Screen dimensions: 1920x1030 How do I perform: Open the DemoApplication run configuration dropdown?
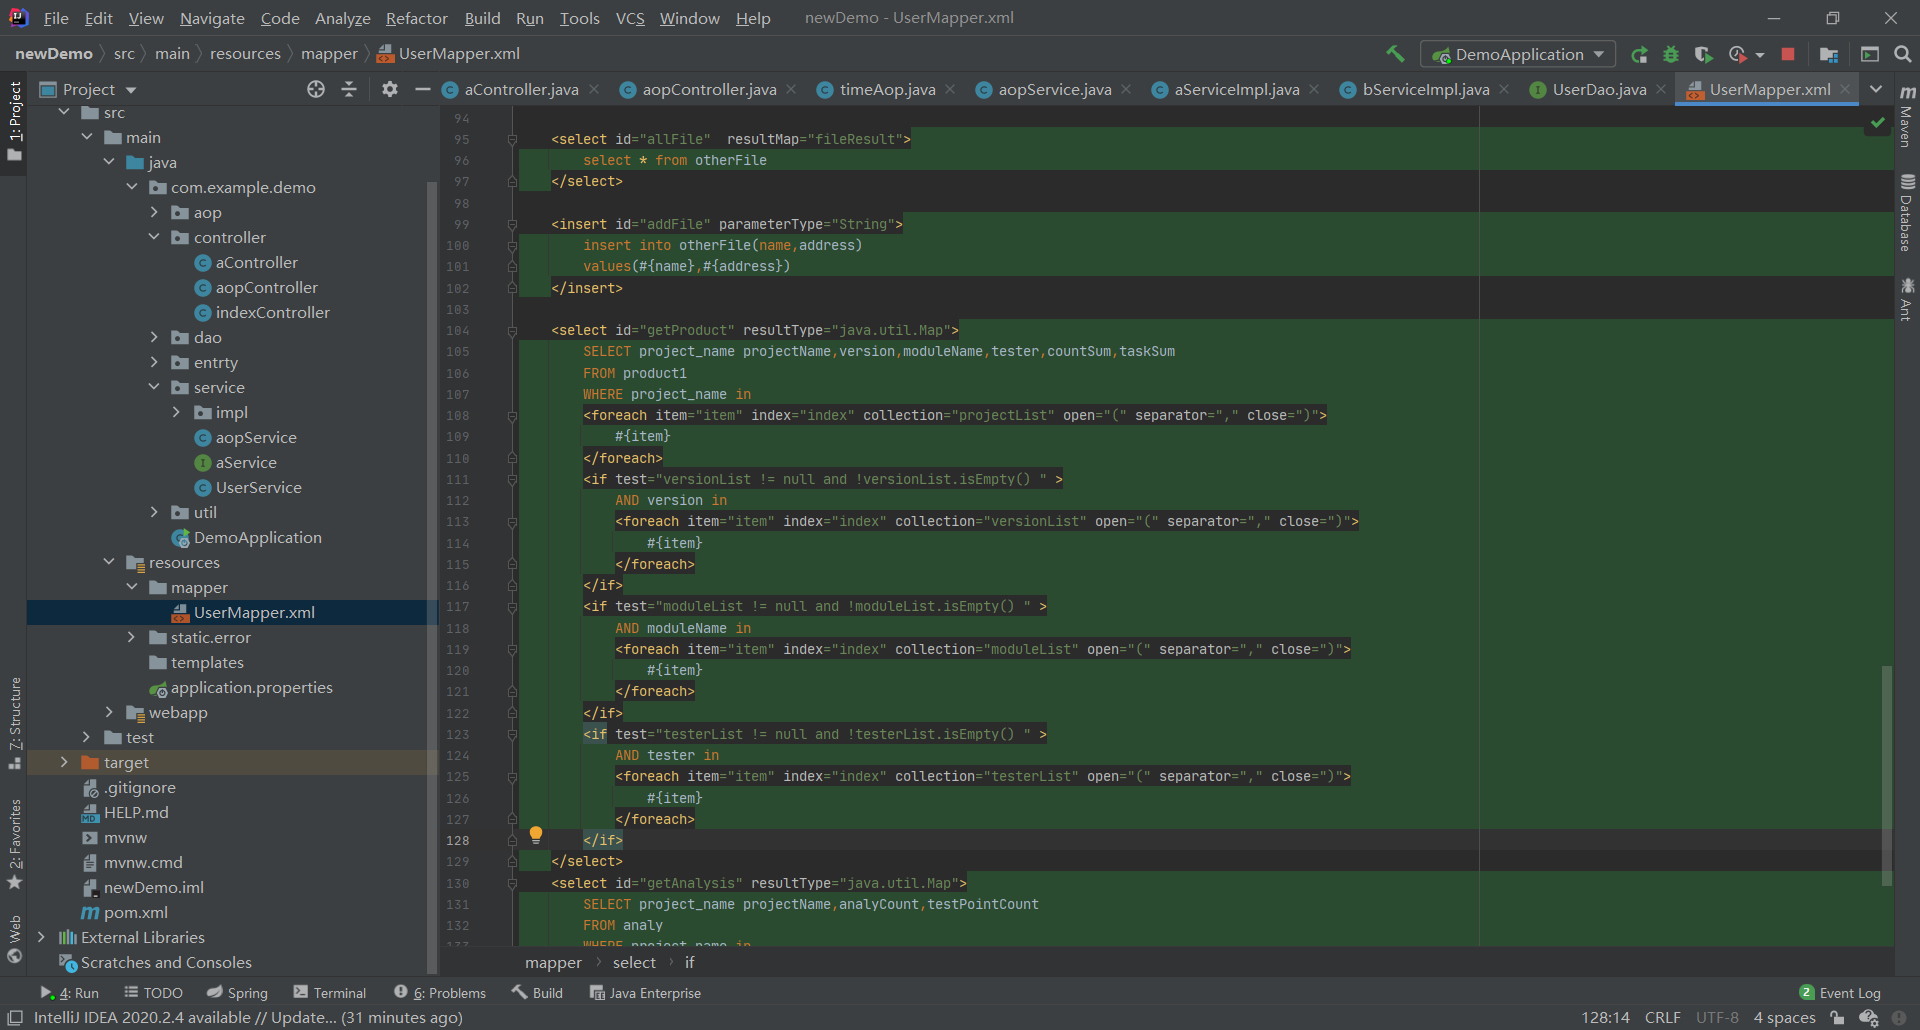pyautogui.click(x=1518, y=54)
